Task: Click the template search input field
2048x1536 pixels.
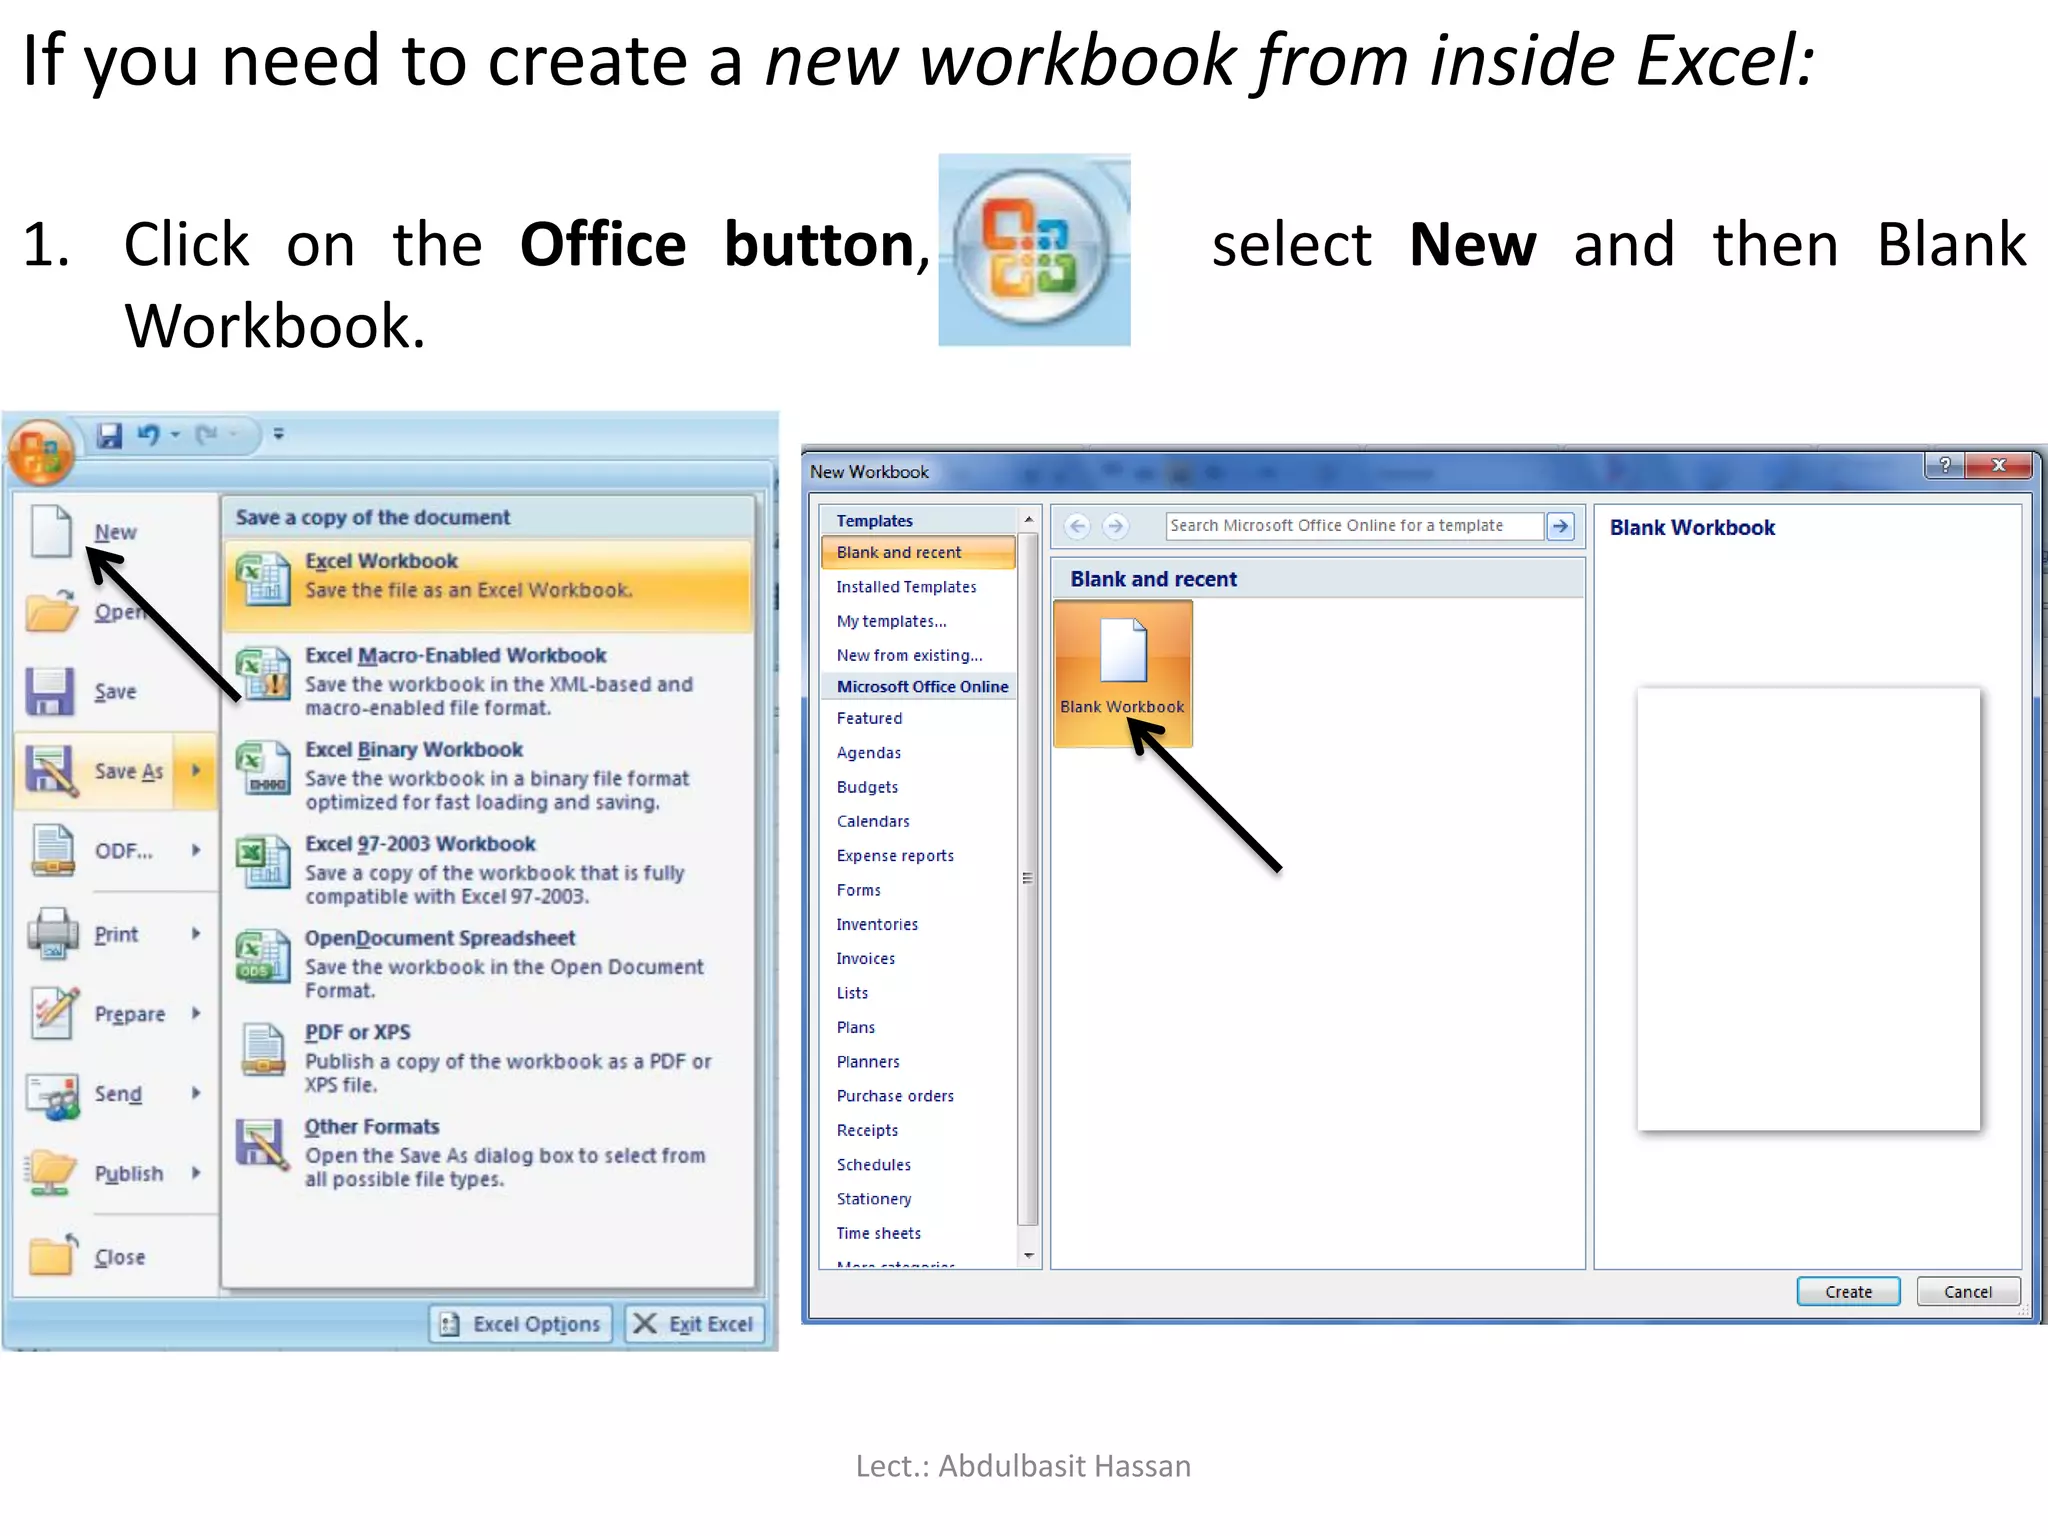Action: [x=1354, y=526]
